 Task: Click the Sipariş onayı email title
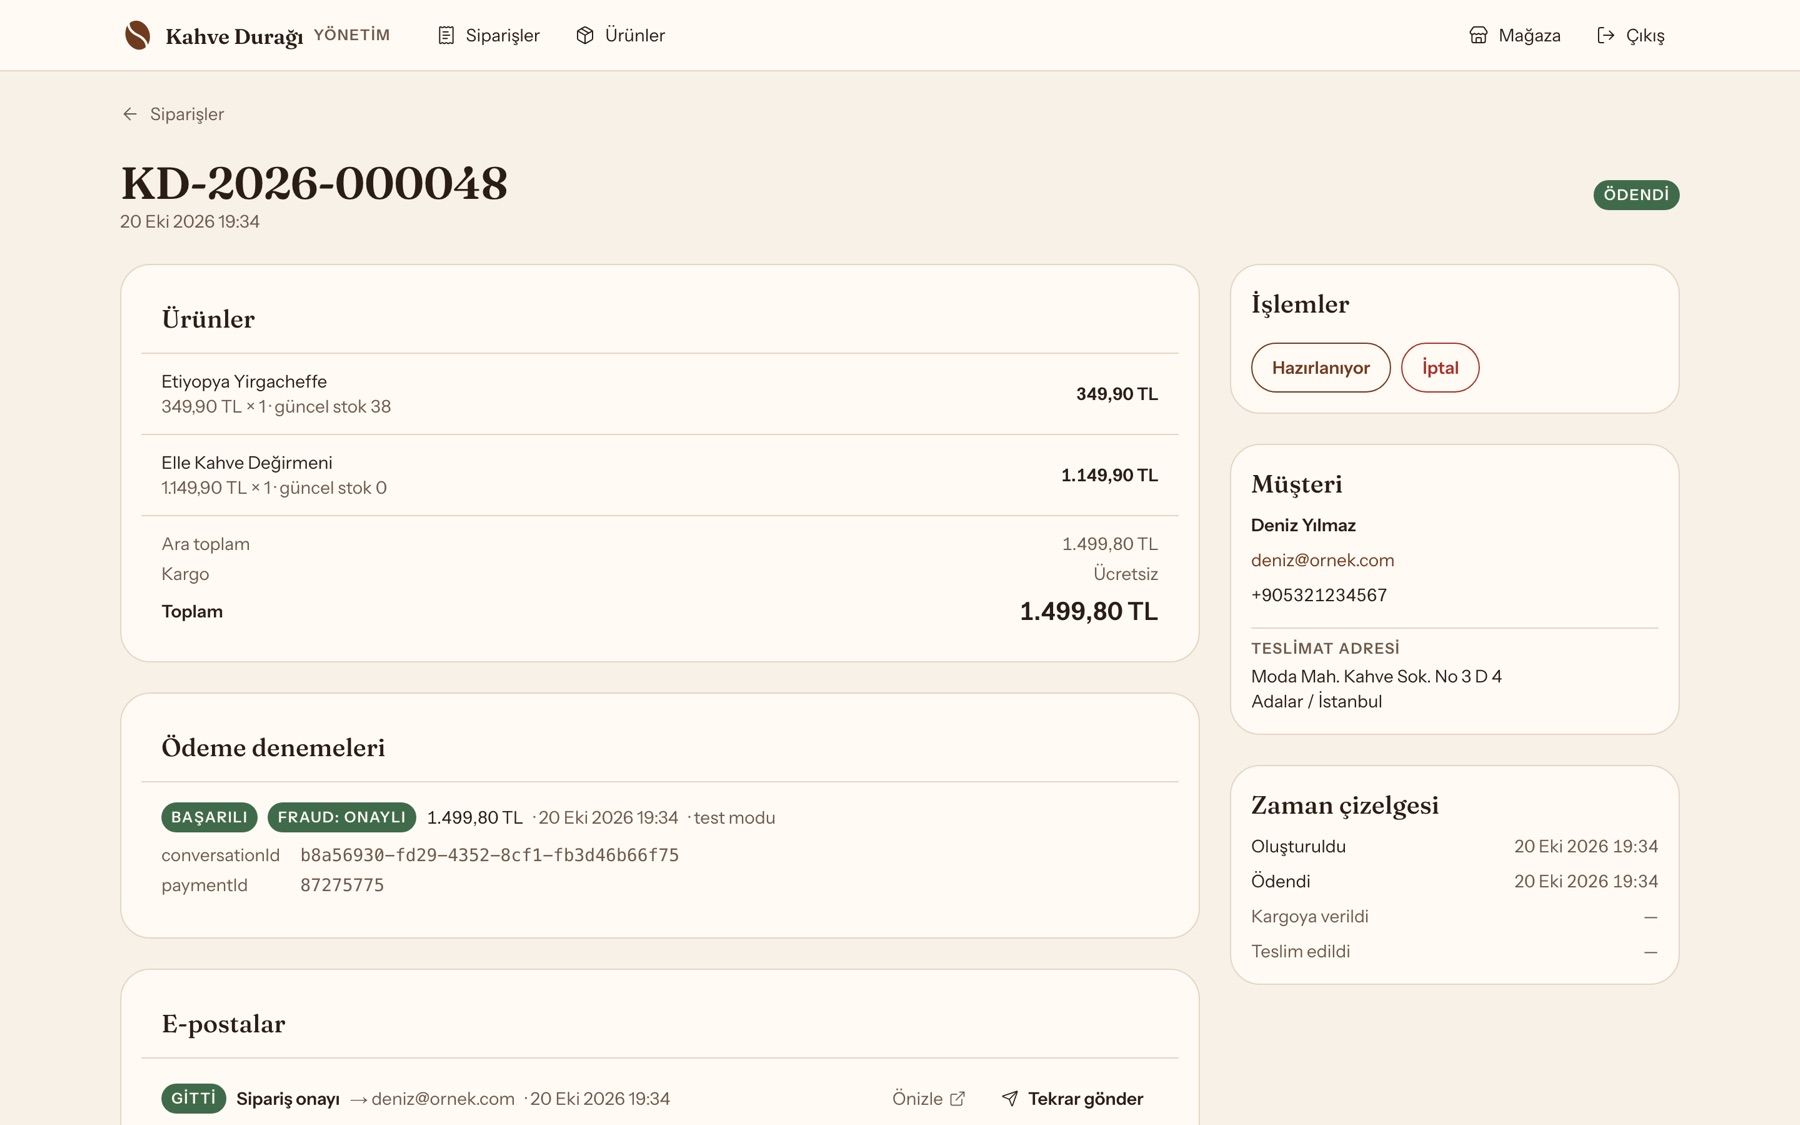(x=288, y=1098)
